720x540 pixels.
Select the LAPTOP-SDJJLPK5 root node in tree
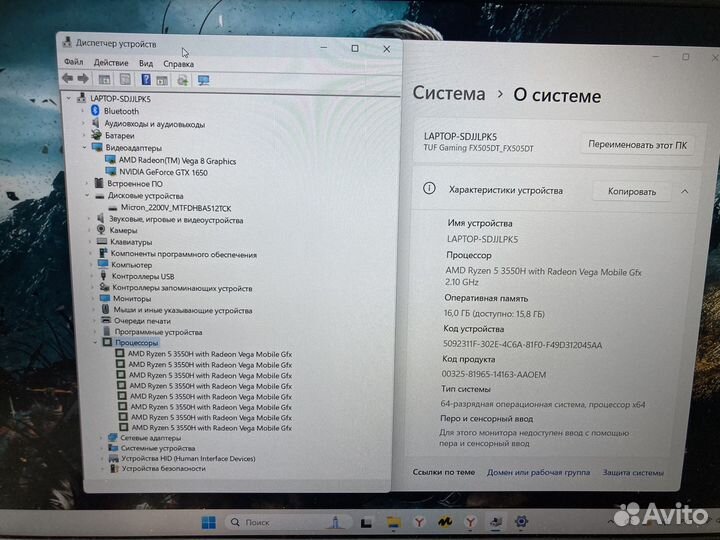coord(120,99)
